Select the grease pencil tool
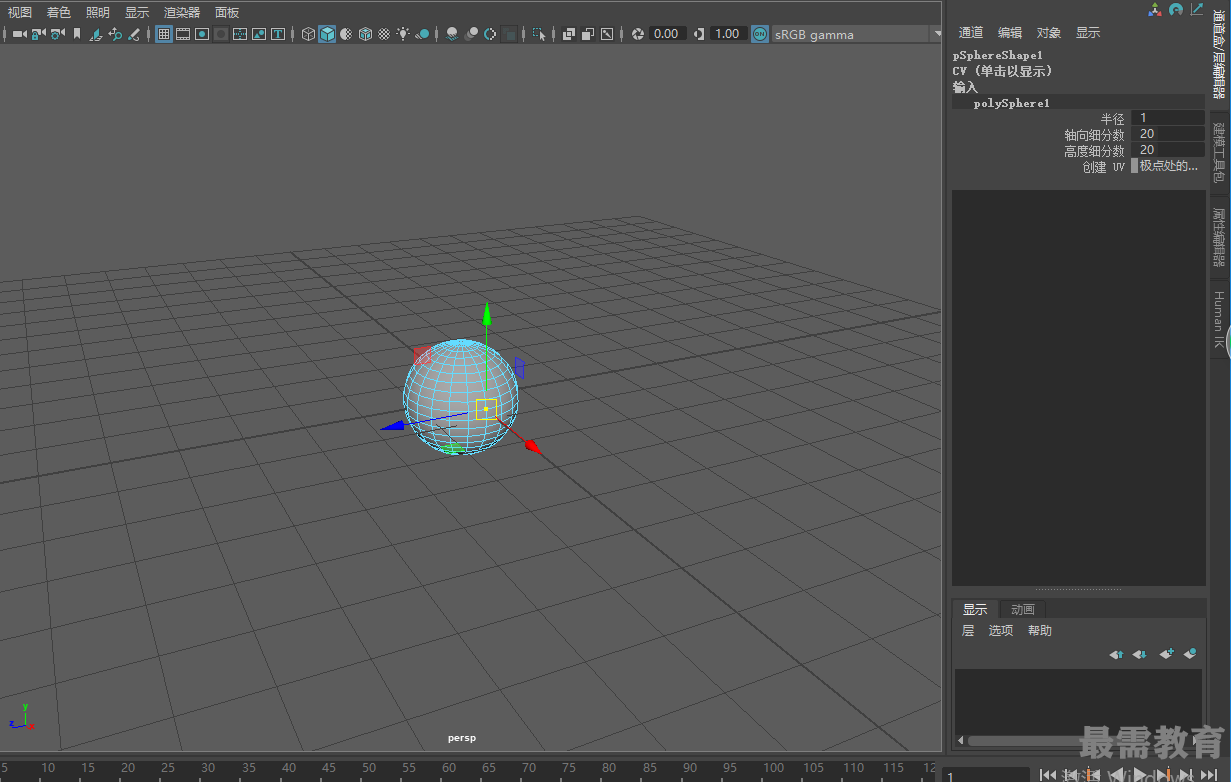The width and height of the screenshot is (1231, 782). (x=133, y=34)
